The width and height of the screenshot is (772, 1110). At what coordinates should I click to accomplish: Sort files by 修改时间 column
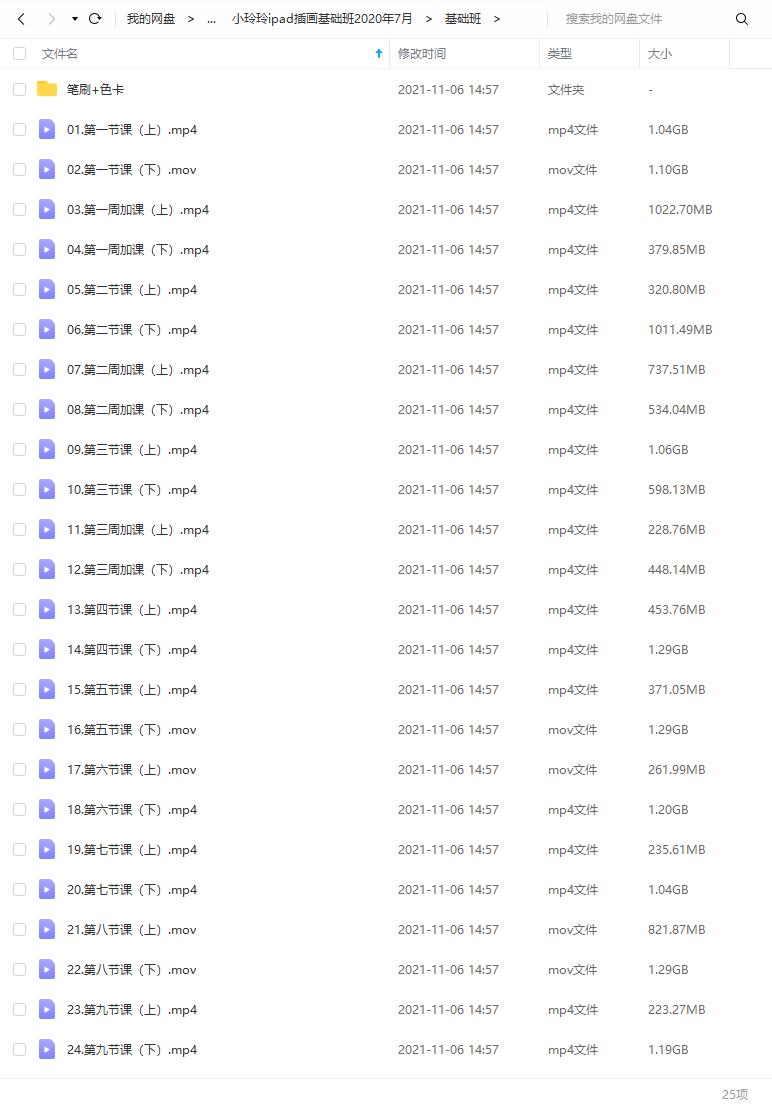coord(422,54)
